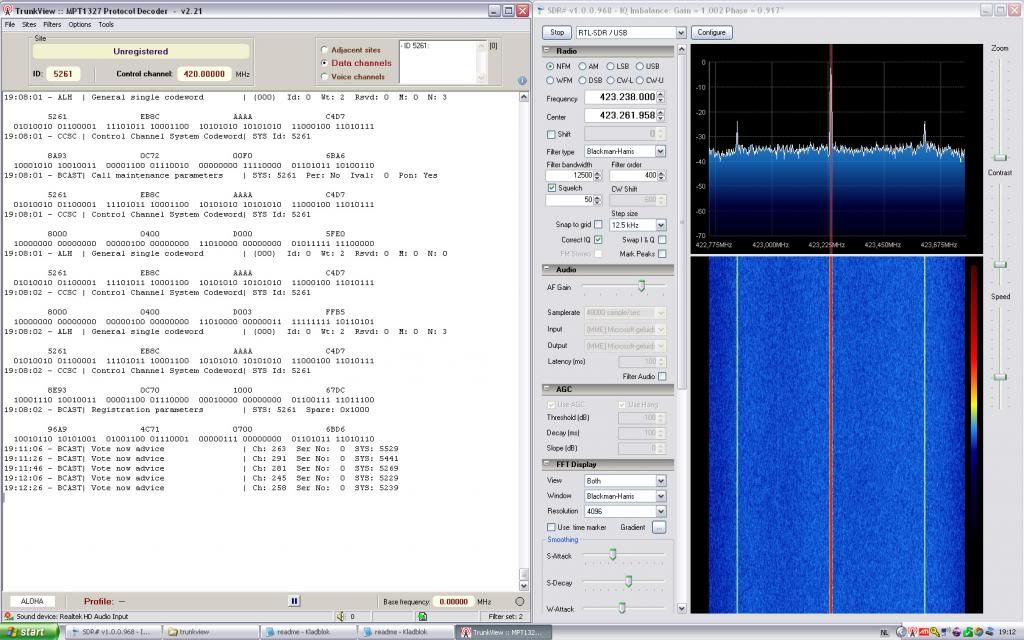The width and height of the screenshot is (1024, 640).
Task: Toggle the Squelch checkbox
Action: [552, 187]
